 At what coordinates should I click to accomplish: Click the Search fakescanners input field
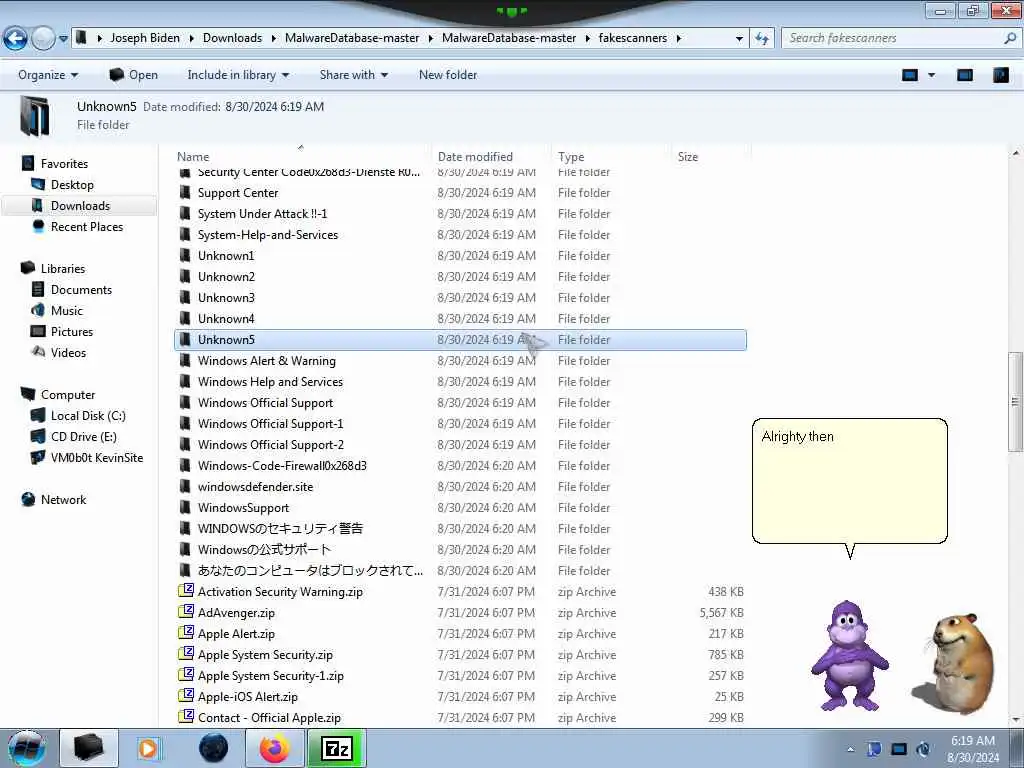895,38
